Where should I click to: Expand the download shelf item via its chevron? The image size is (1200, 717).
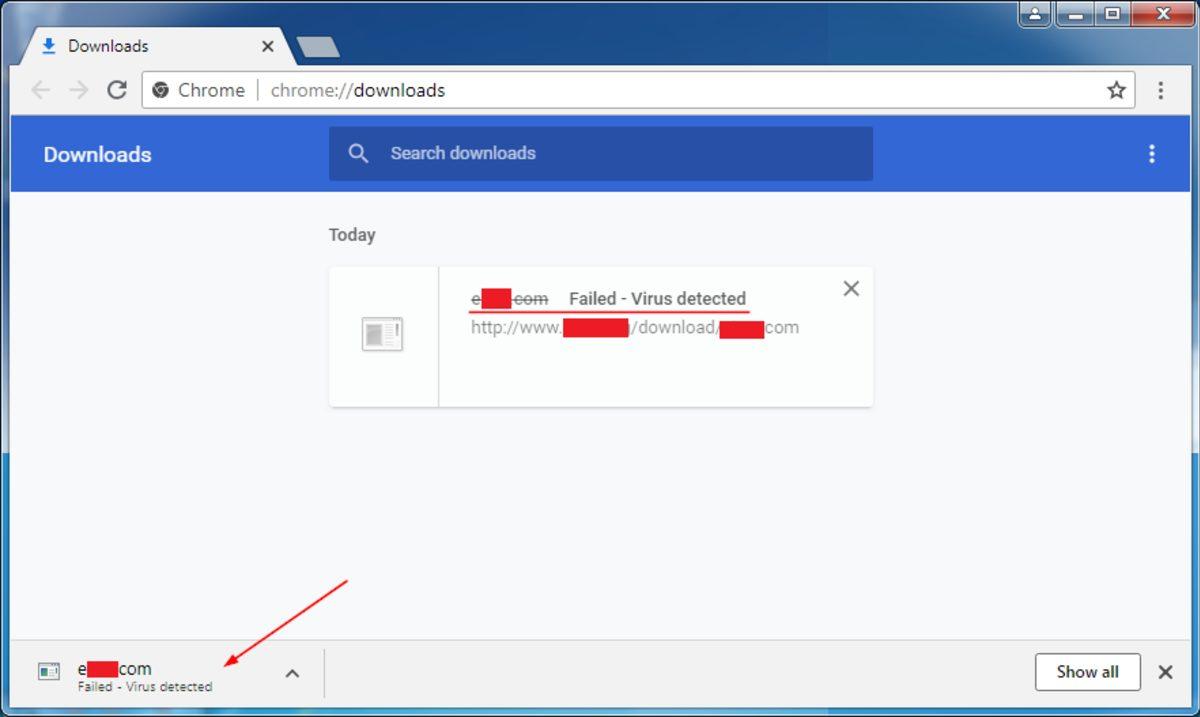click(x=292, y=673)
